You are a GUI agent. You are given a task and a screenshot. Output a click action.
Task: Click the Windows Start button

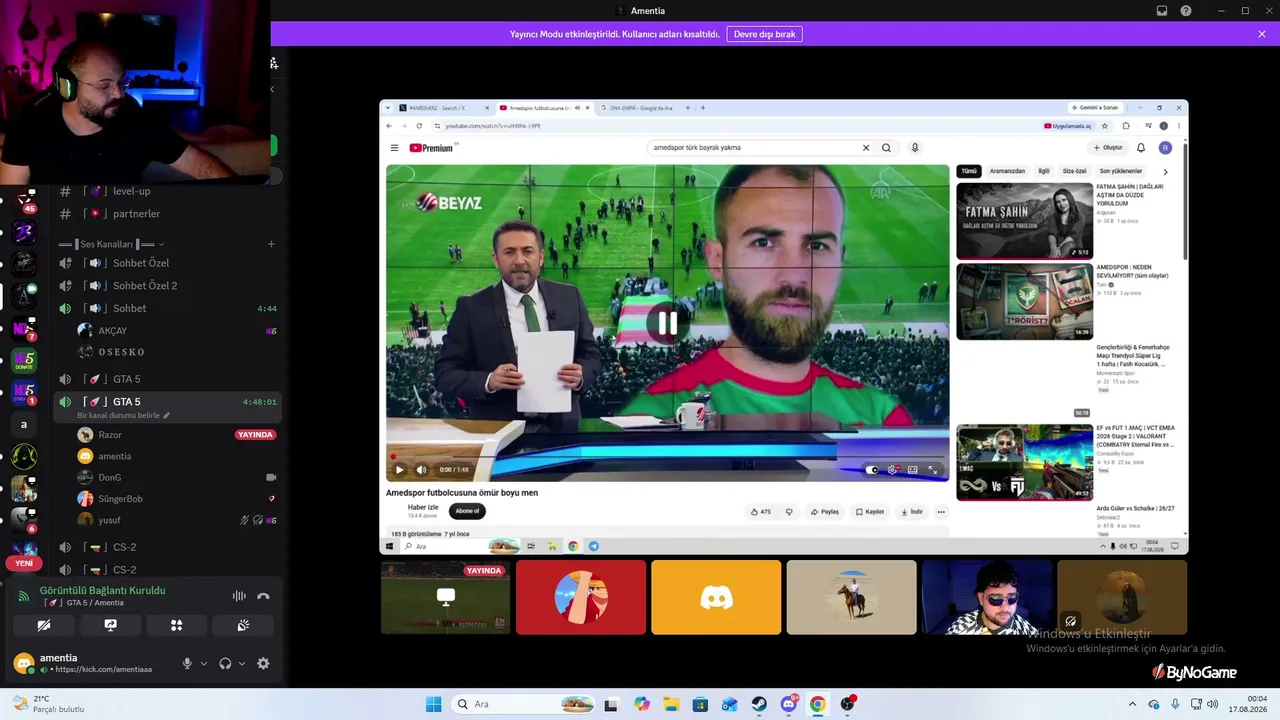[433, 704]
